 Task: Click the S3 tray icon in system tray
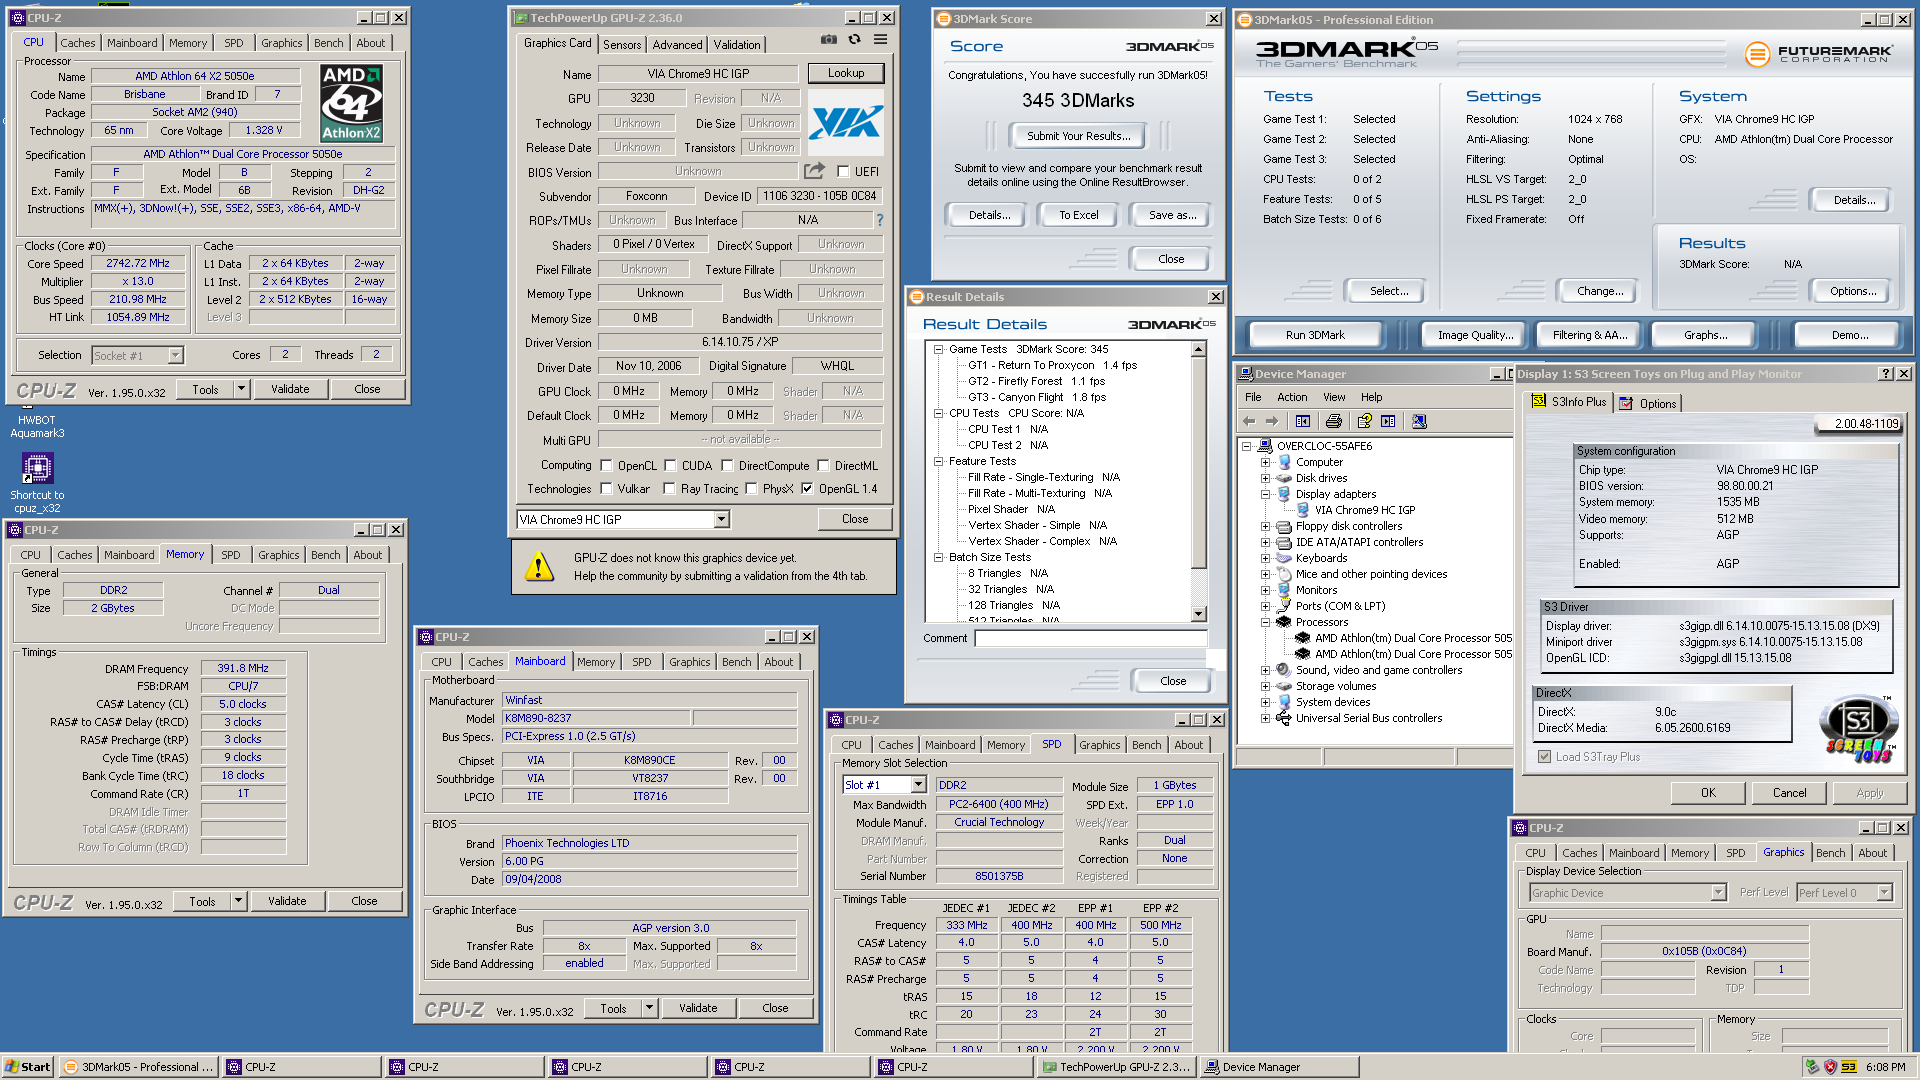coord(1848,1067)
